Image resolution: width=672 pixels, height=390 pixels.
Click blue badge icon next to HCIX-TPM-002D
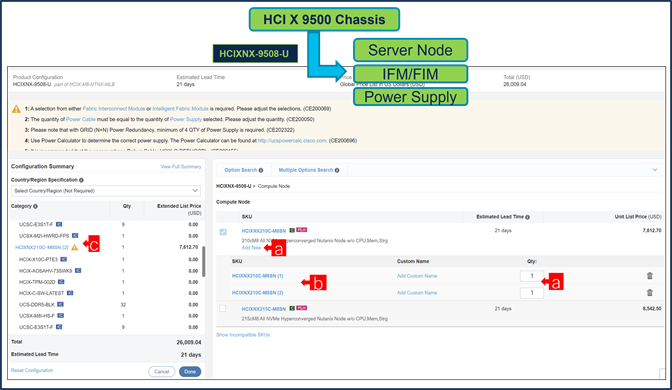click(61, 282)
